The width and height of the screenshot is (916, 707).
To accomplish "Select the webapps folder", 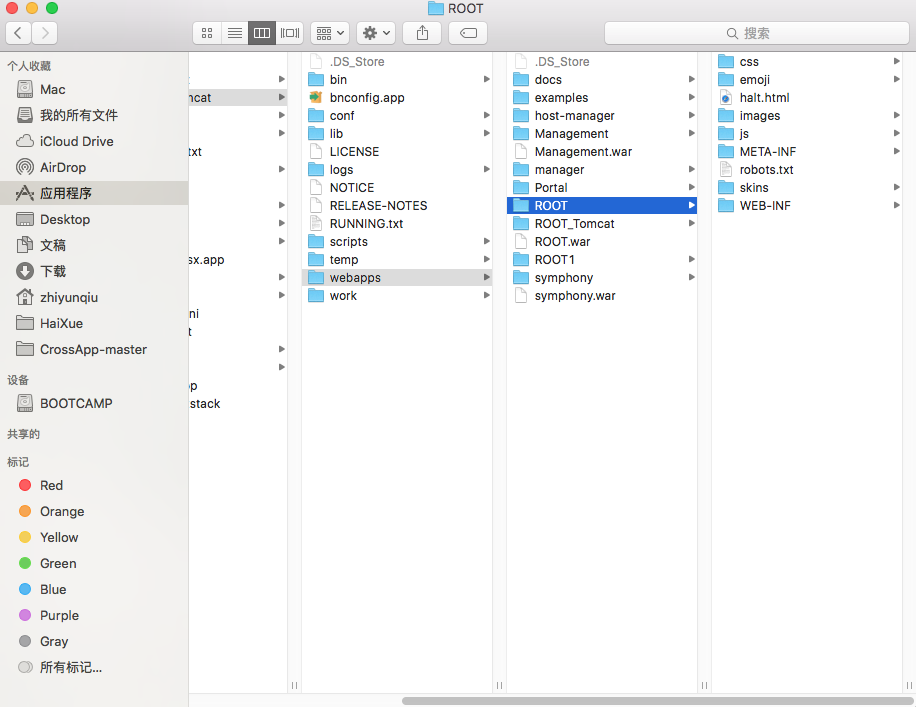I will tap(397, 278).
